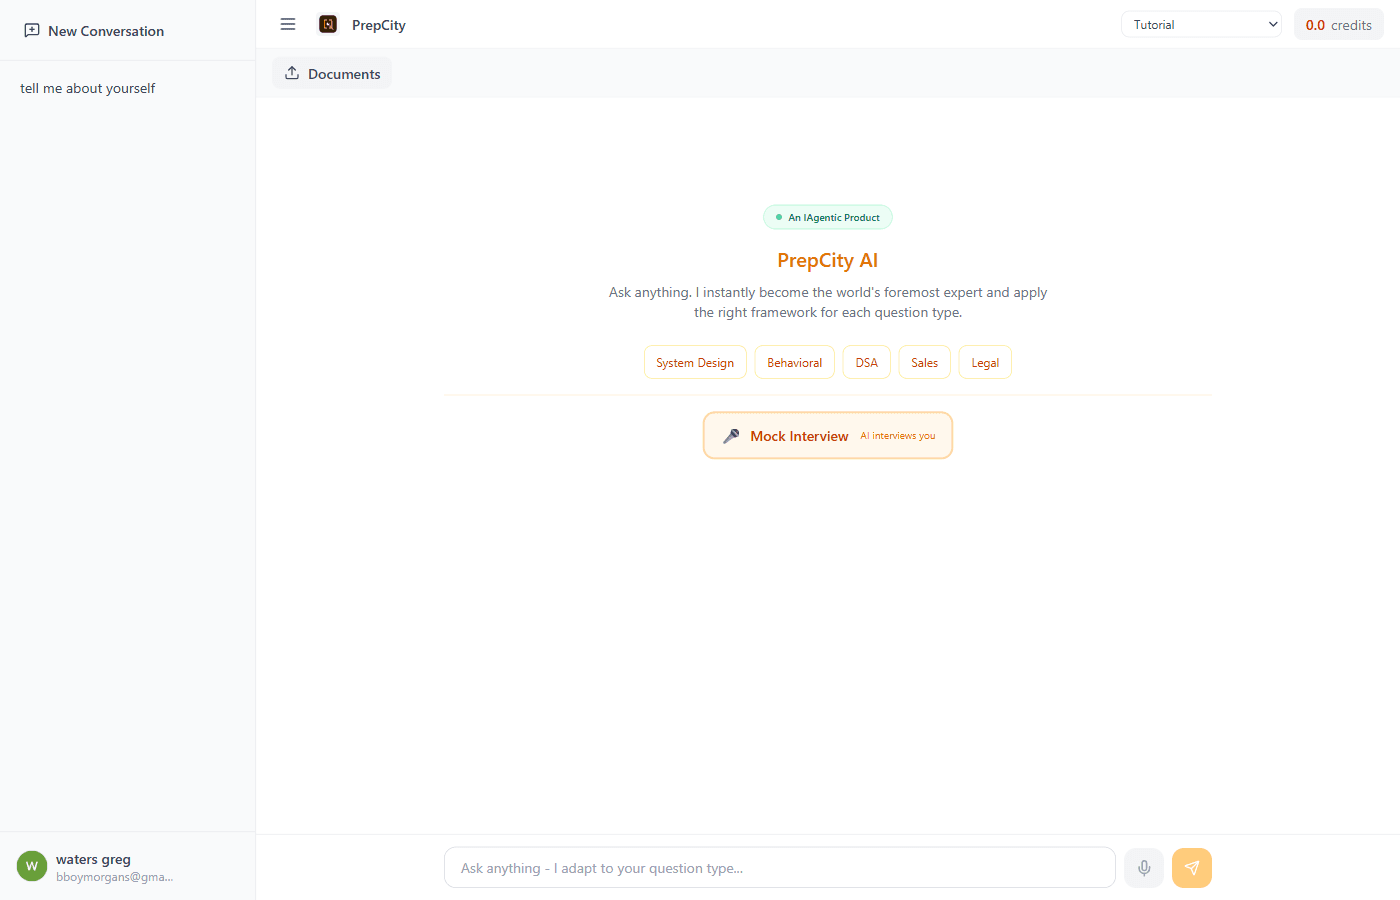The height and width of the screenshot is (900, 1400).
Task: Open the waters greg profile avatar
Action: click(31, 865)
